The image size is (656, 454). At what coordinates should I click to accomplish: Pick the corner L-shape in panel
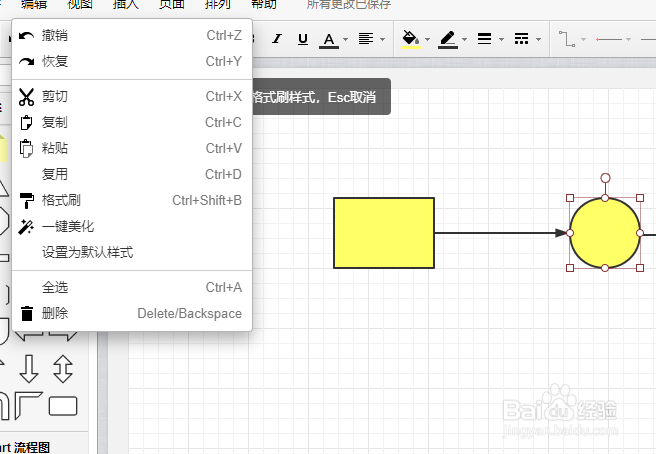tap(28, 406)
